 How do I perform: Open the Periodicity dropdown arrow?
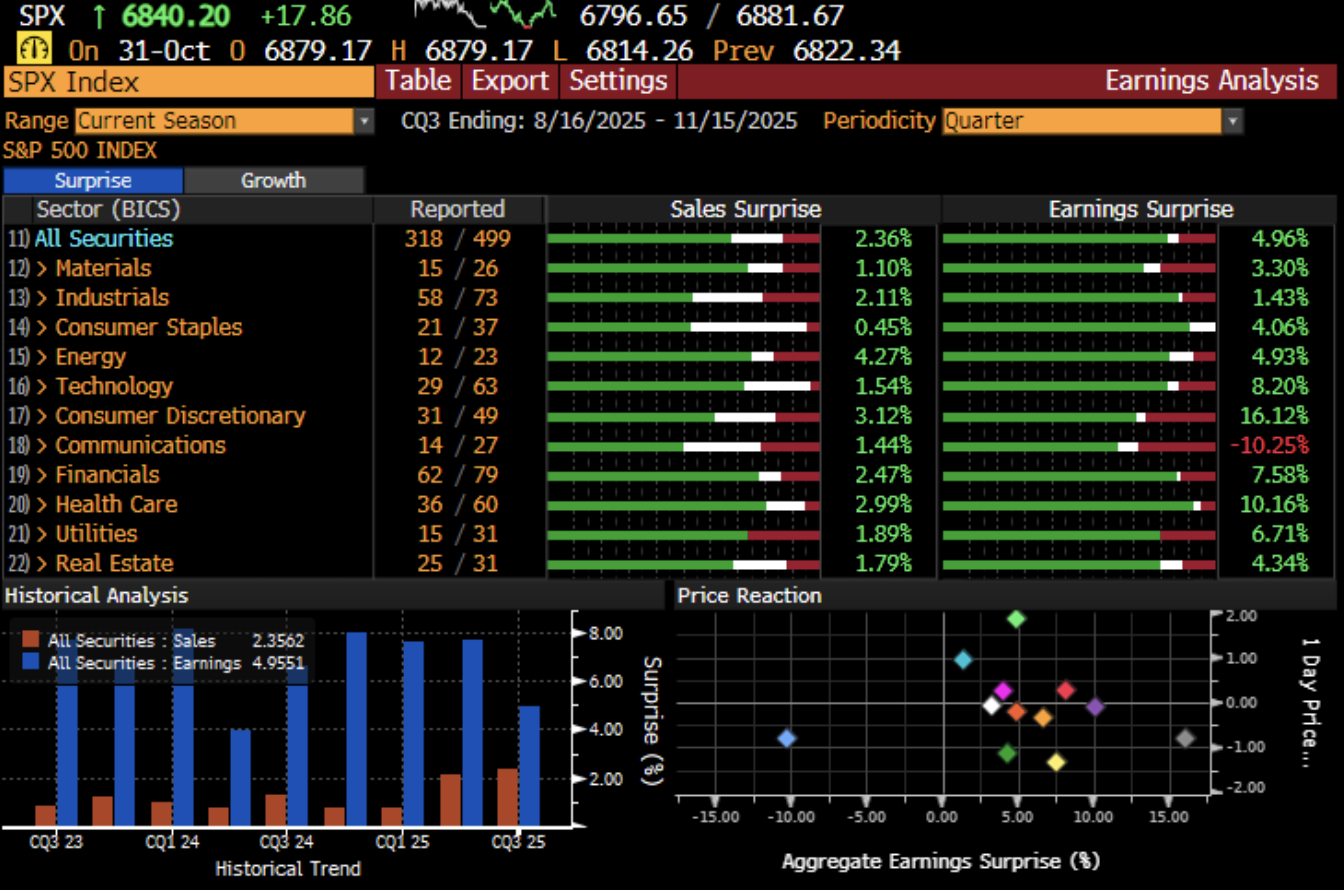pyautogui.click(x=1232, y=121)
